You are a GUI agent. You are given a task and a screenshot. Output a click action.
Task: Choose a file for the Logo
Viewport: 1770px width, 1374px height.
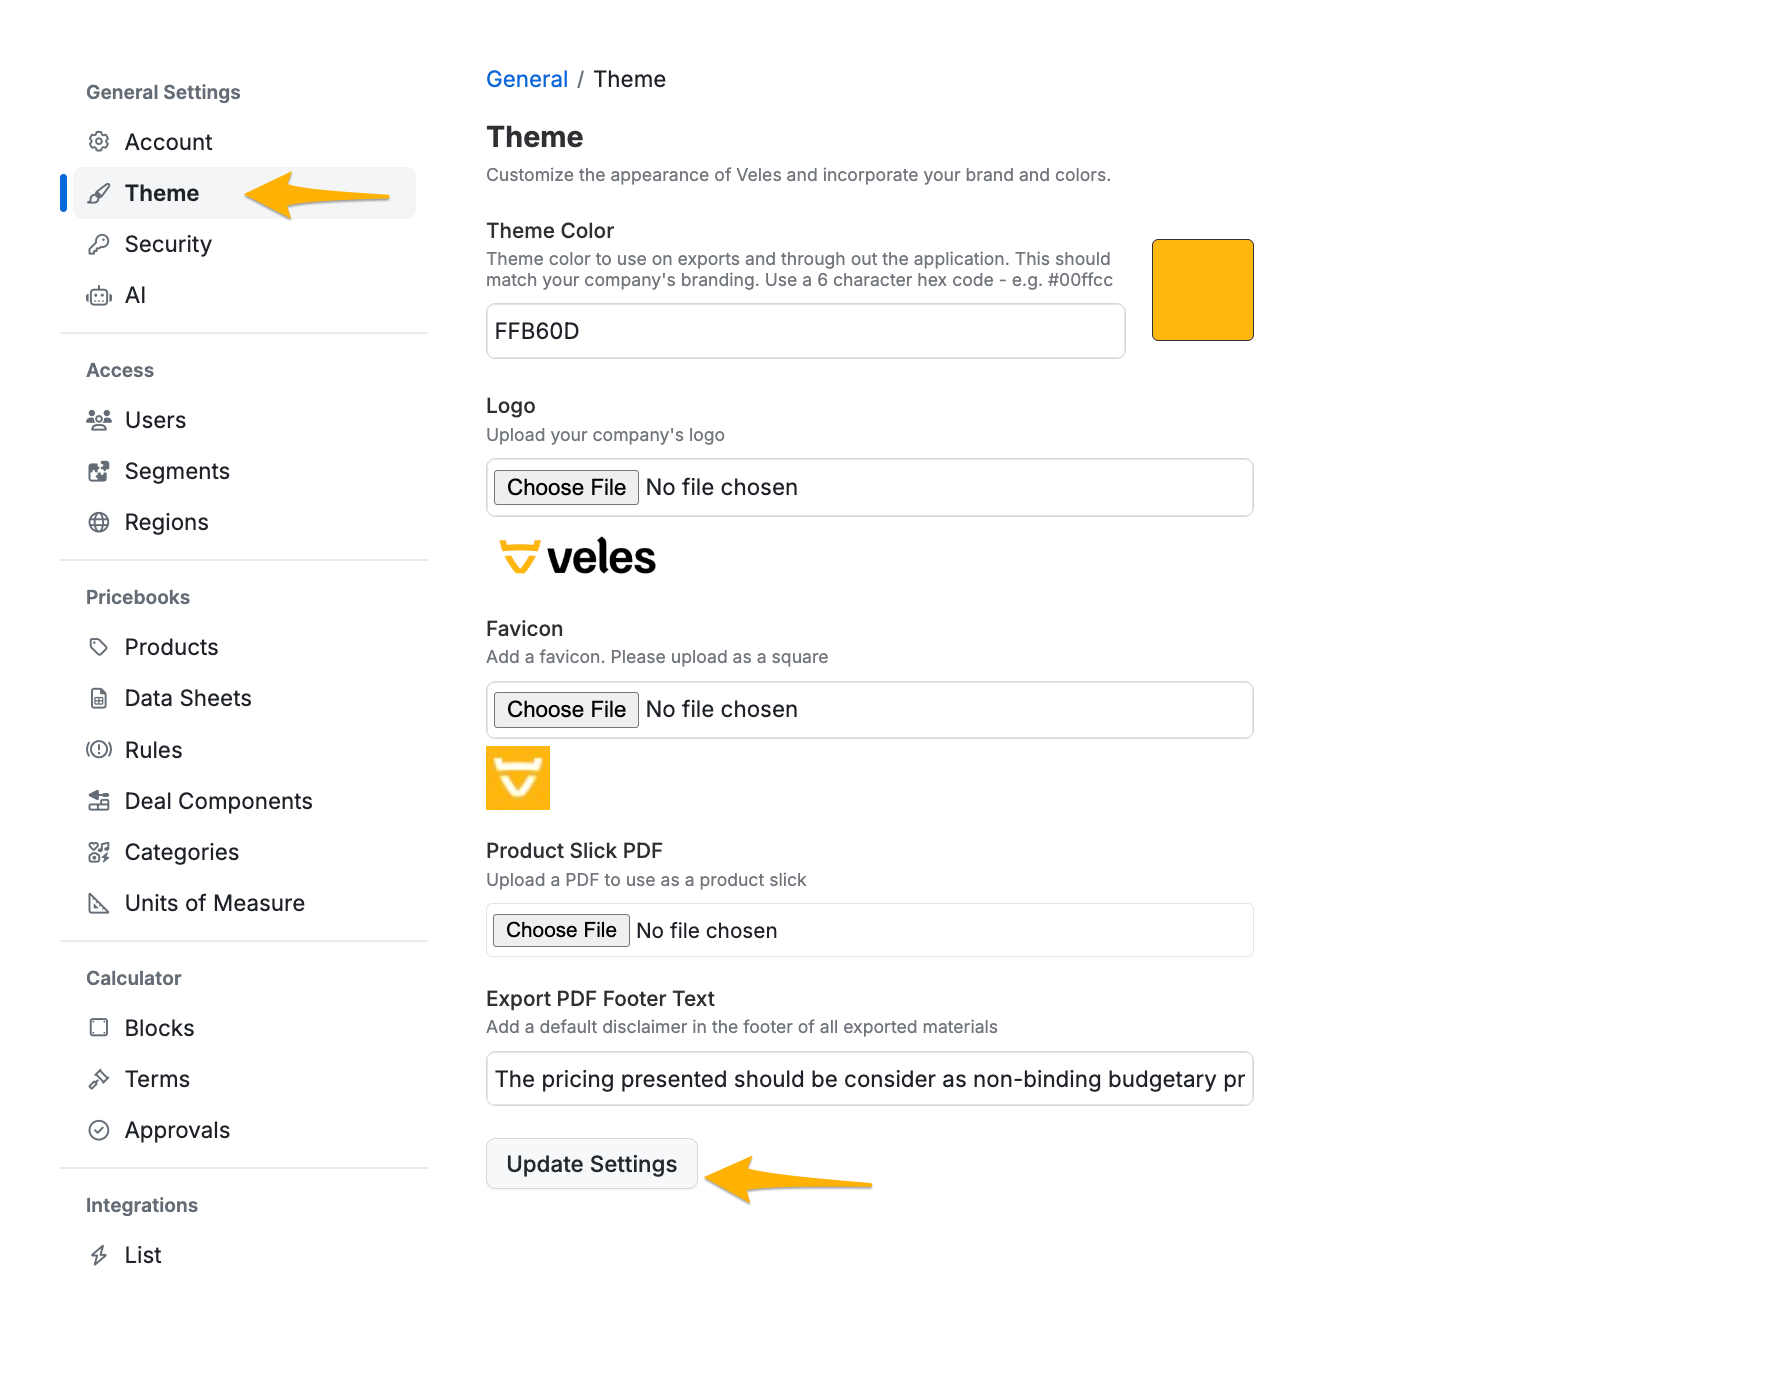coord(566,487)
